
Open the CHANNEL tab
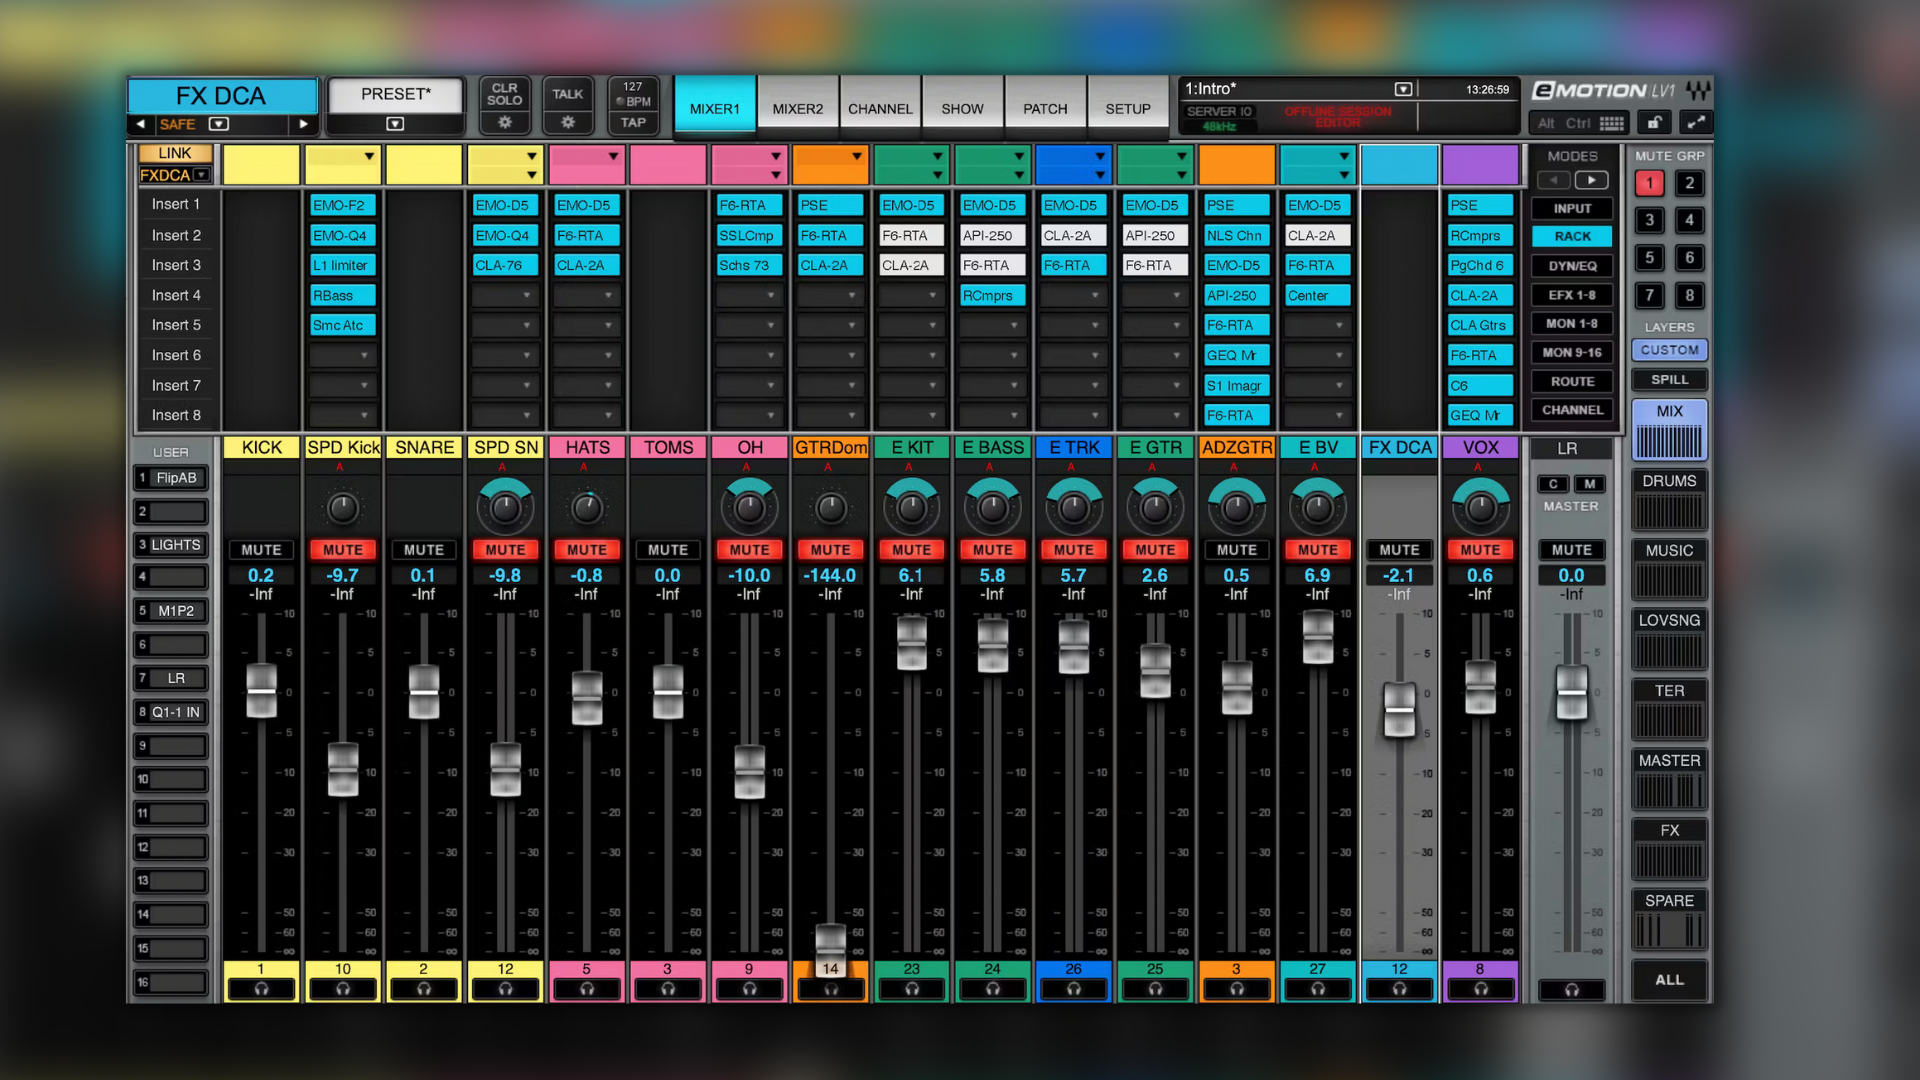click(880, 108)
